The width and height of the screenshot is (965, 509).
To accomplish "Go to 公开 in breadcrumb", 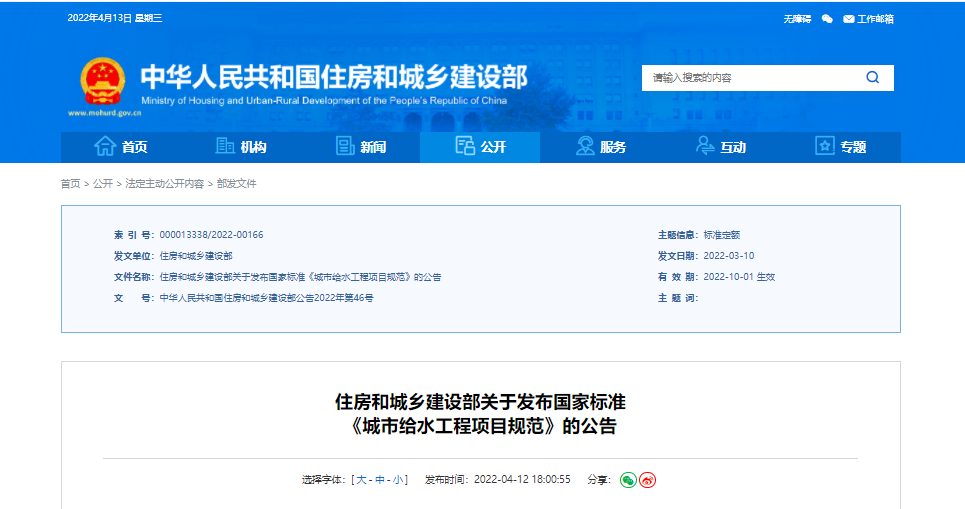I will click(x=103, y=183).
